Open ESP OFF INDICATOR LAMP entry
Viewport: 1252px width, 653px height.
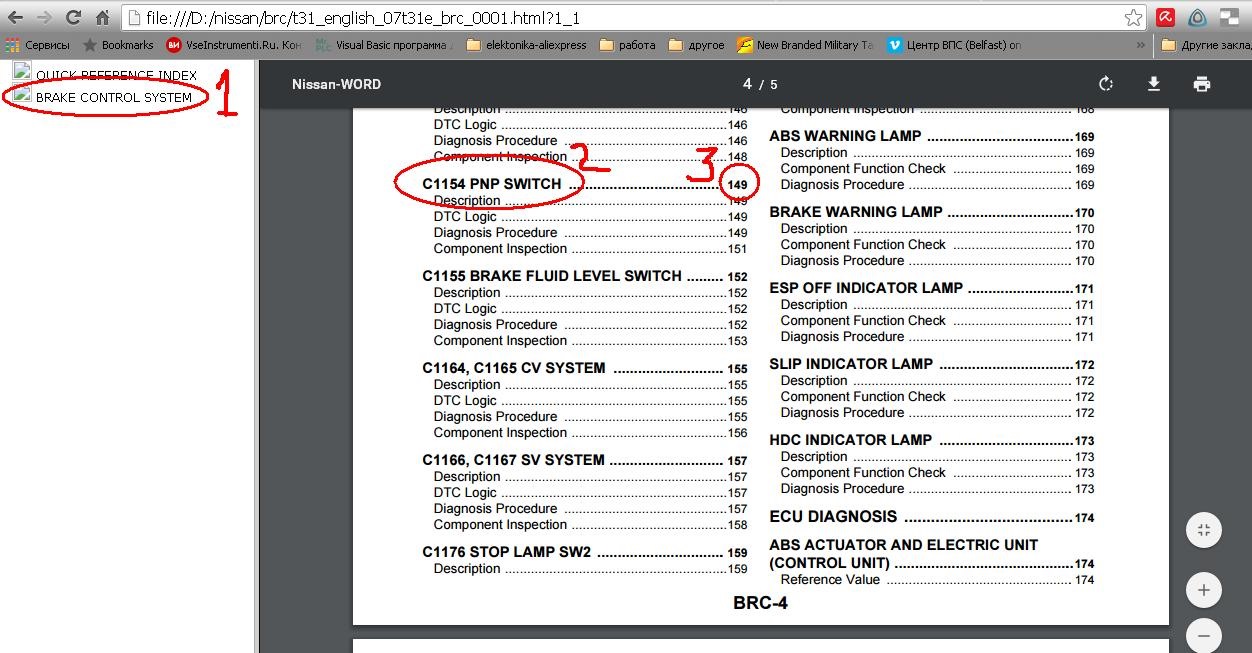pos(866,288)
